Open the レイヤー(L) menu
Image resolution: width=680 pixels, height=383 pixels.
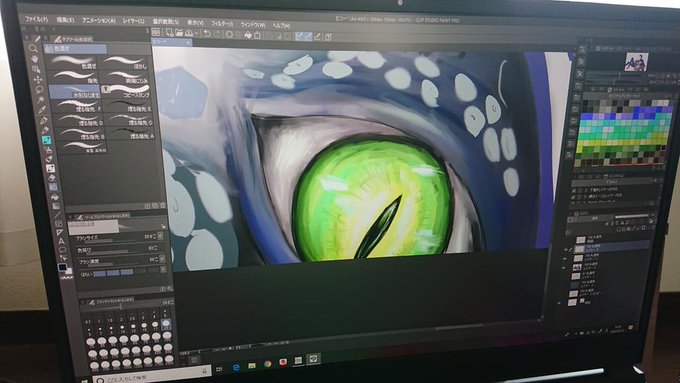[133, 20]
